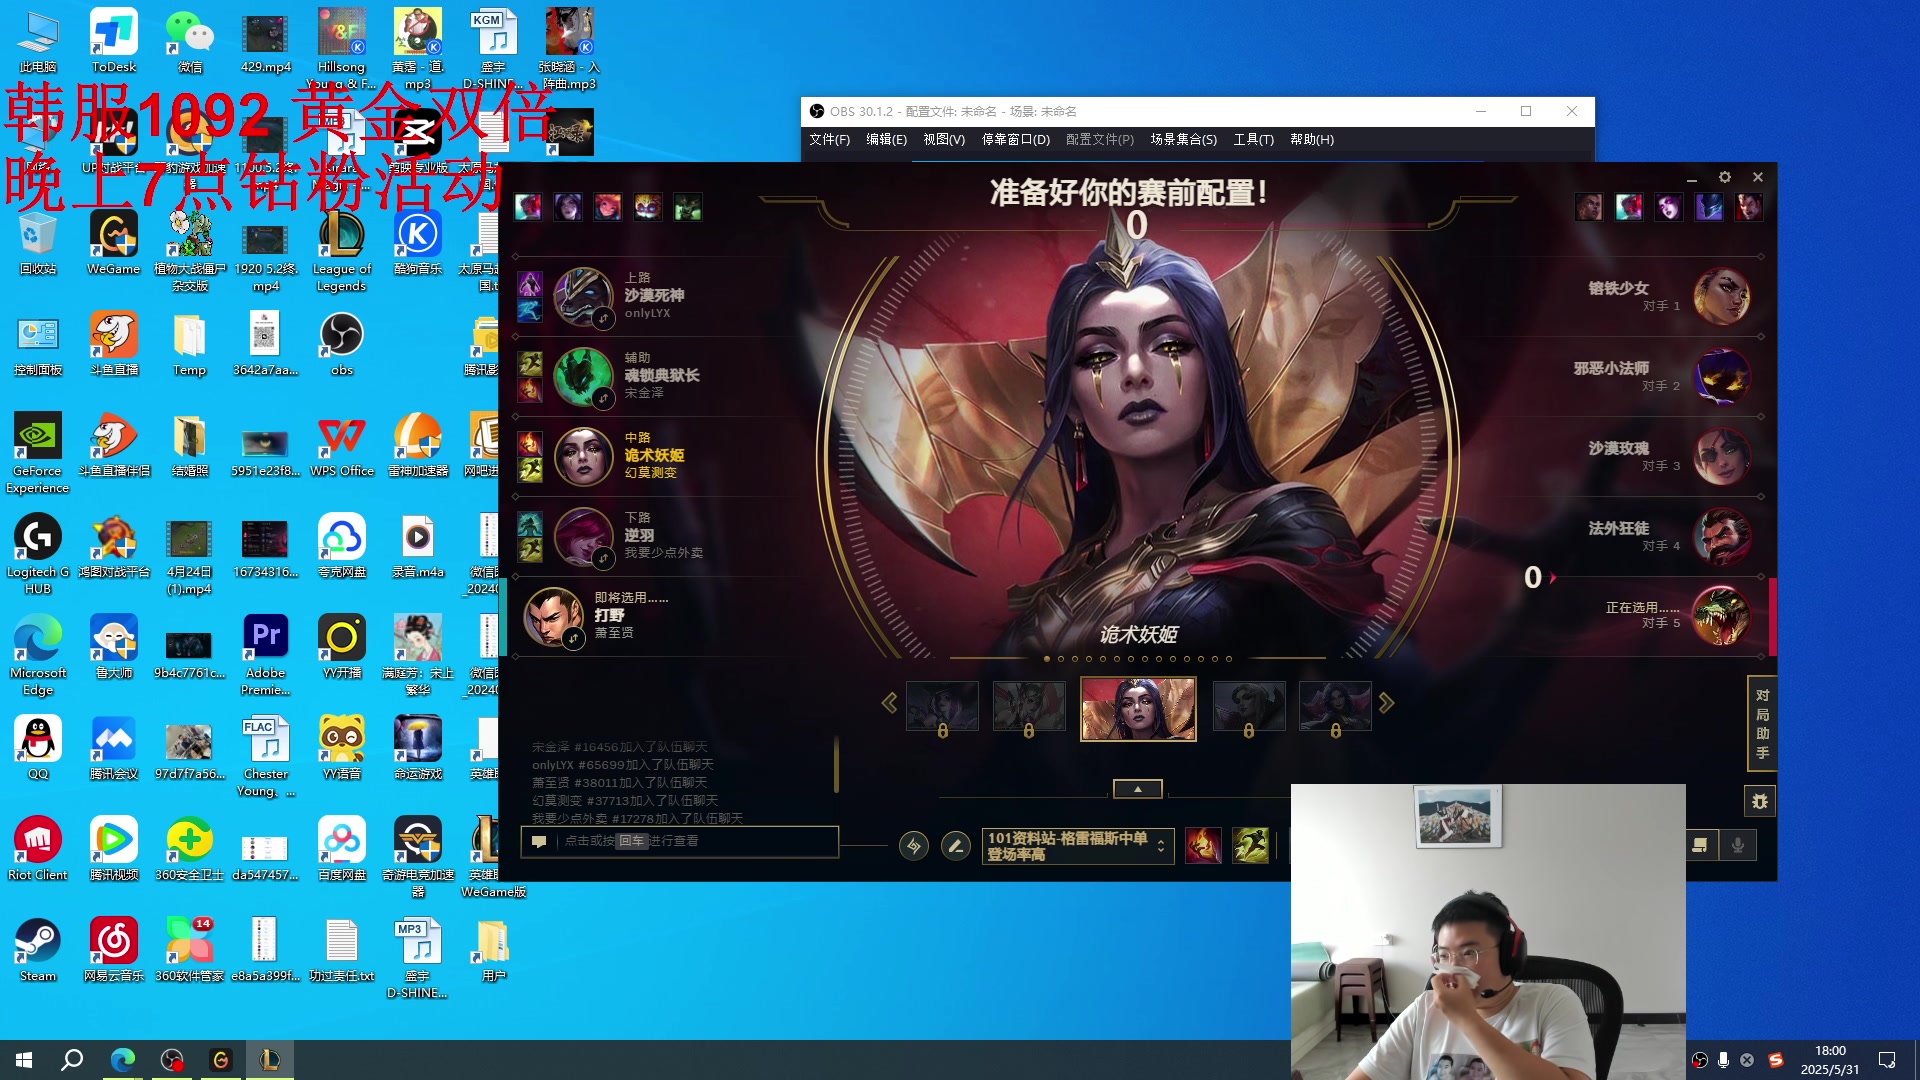Open the 工具(T) menu in OBS

click(x=1253, y=139)
